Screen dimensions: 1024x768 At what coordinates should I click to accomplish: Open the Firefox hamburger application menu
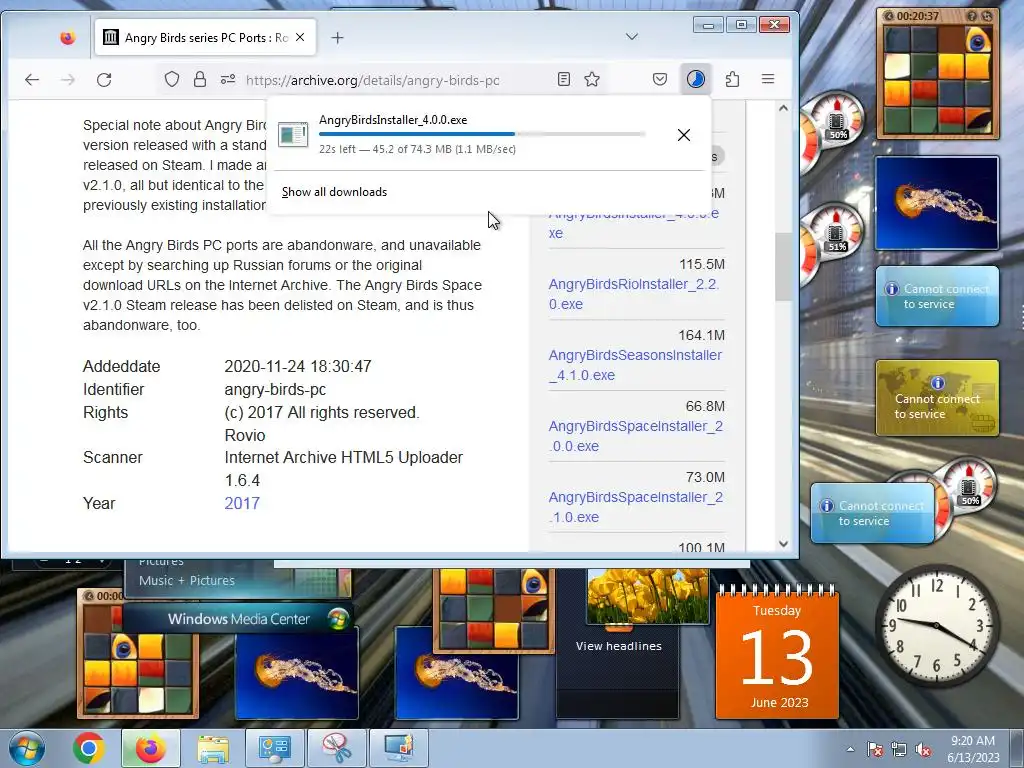(768, 79)
